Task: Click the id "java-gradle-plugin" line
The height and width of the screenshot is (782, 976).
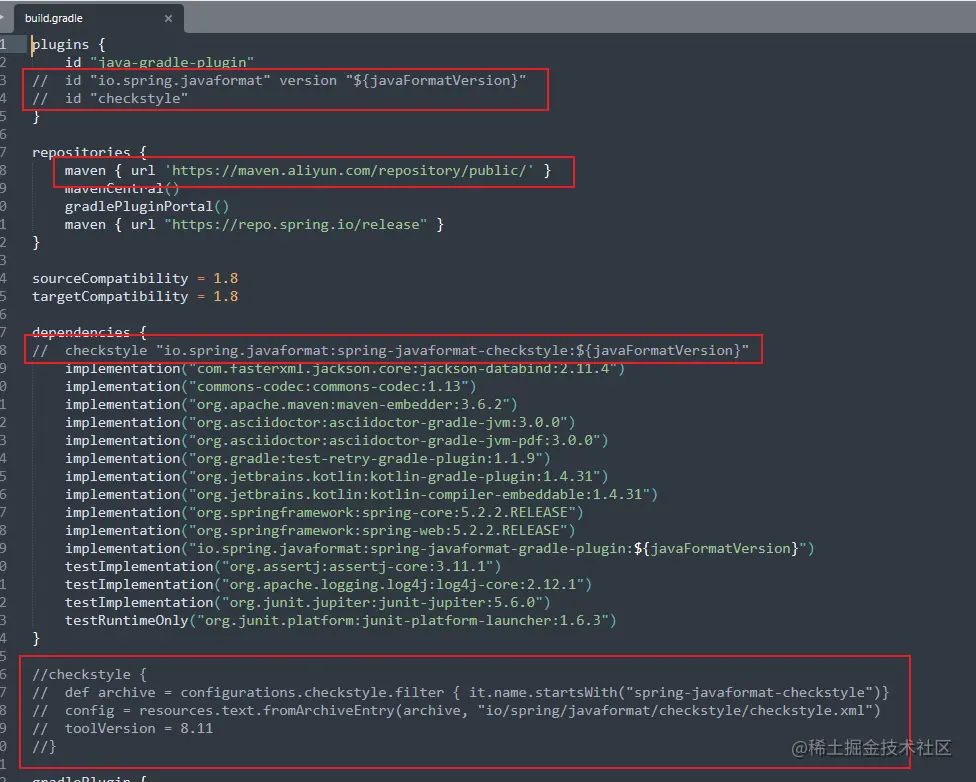Action: [x=159, y=62]
